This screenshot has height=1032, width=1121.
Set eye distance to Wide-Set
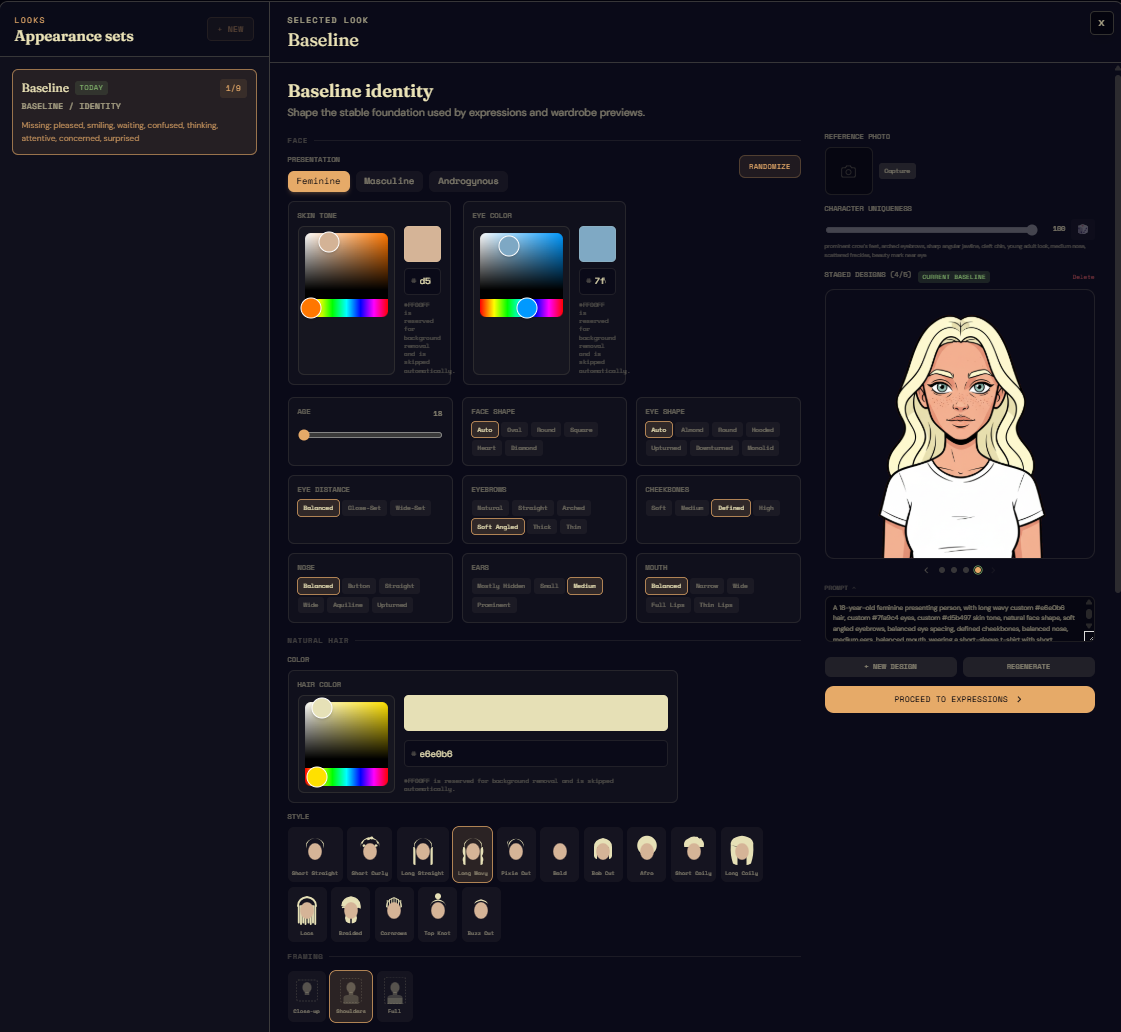coord(410,508)
